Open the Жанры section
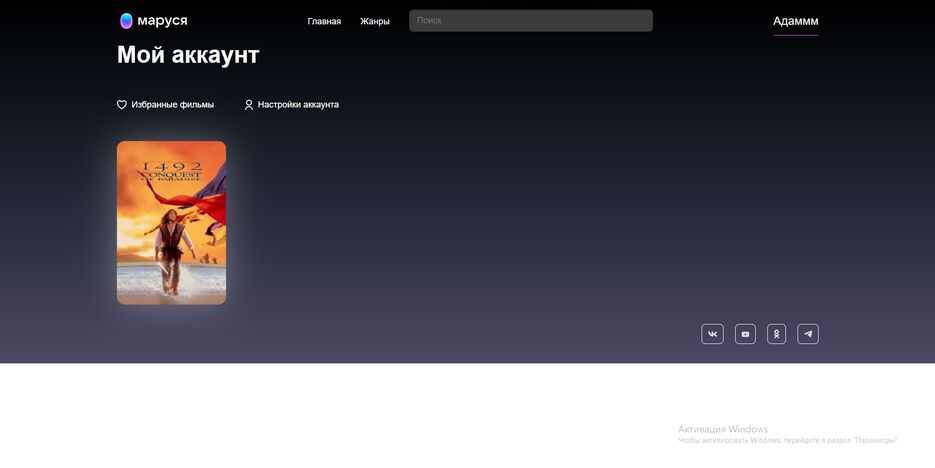Viewport: 935px width, 468px height. [x=374, y=21]
